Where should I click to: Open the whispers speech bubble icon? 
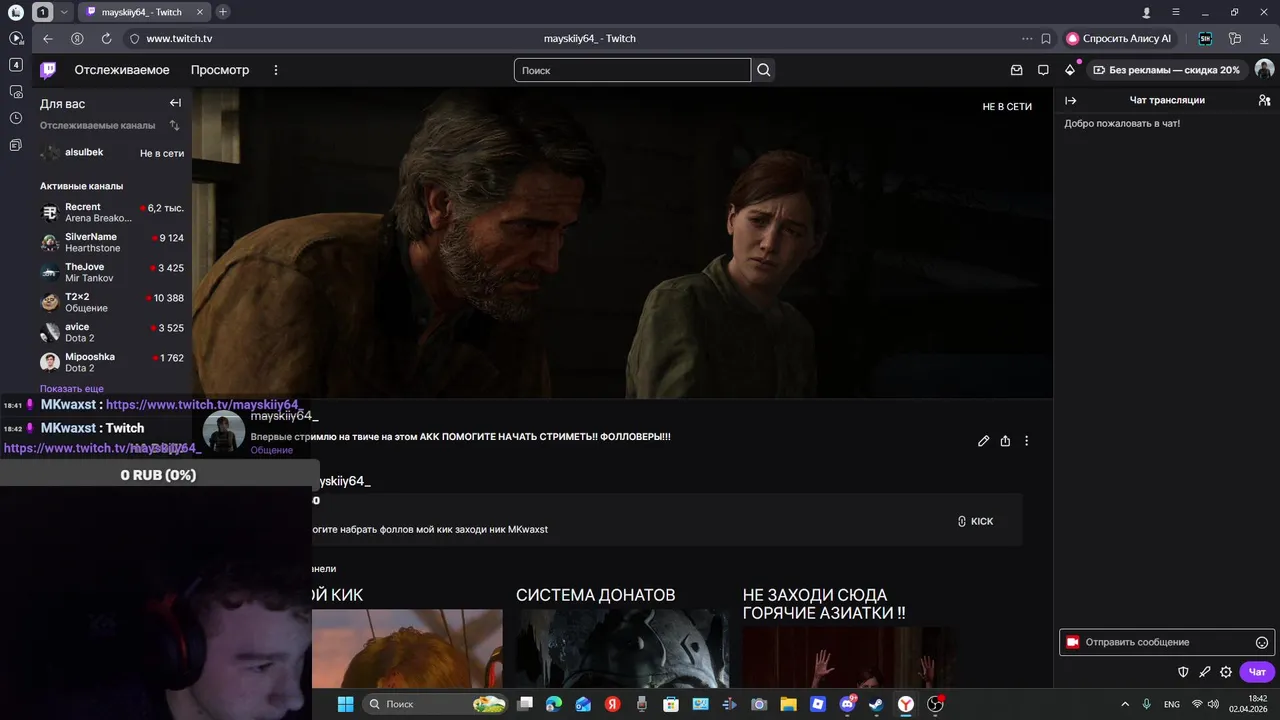[1043, 70]
